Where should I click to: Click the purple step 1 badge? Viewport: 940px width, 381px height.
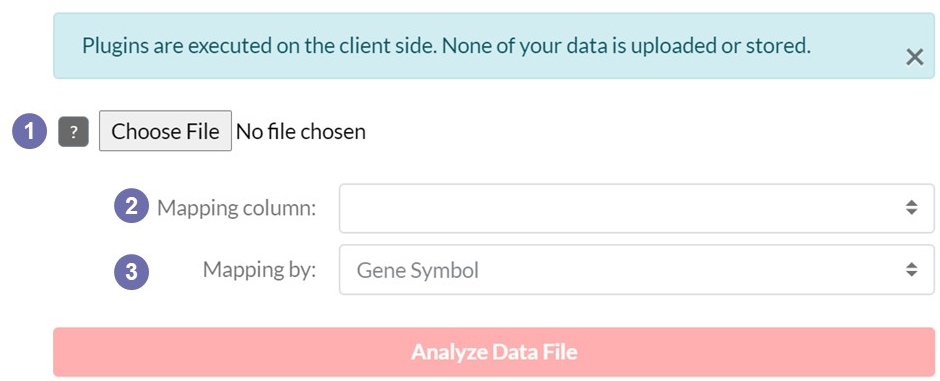[29, 131]
